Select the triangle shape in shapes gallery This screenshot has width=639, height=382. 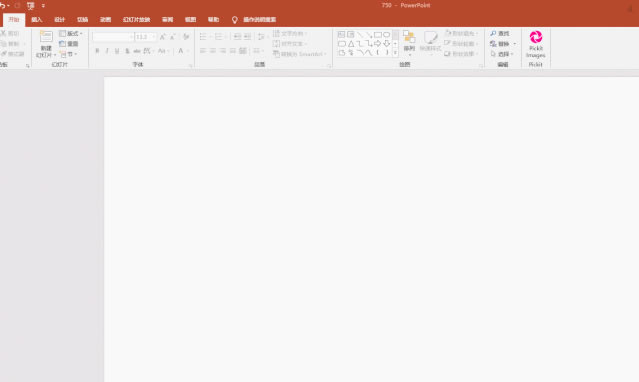(x=351, y=44)
